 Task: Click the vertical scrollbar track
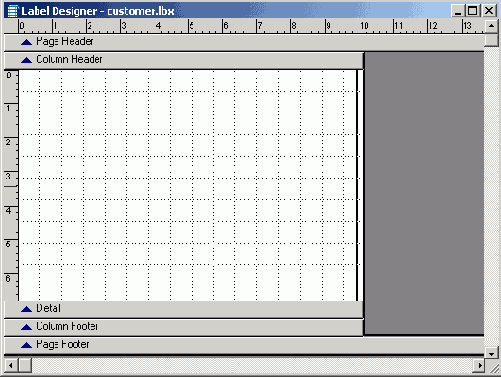[x=492, y=197]
